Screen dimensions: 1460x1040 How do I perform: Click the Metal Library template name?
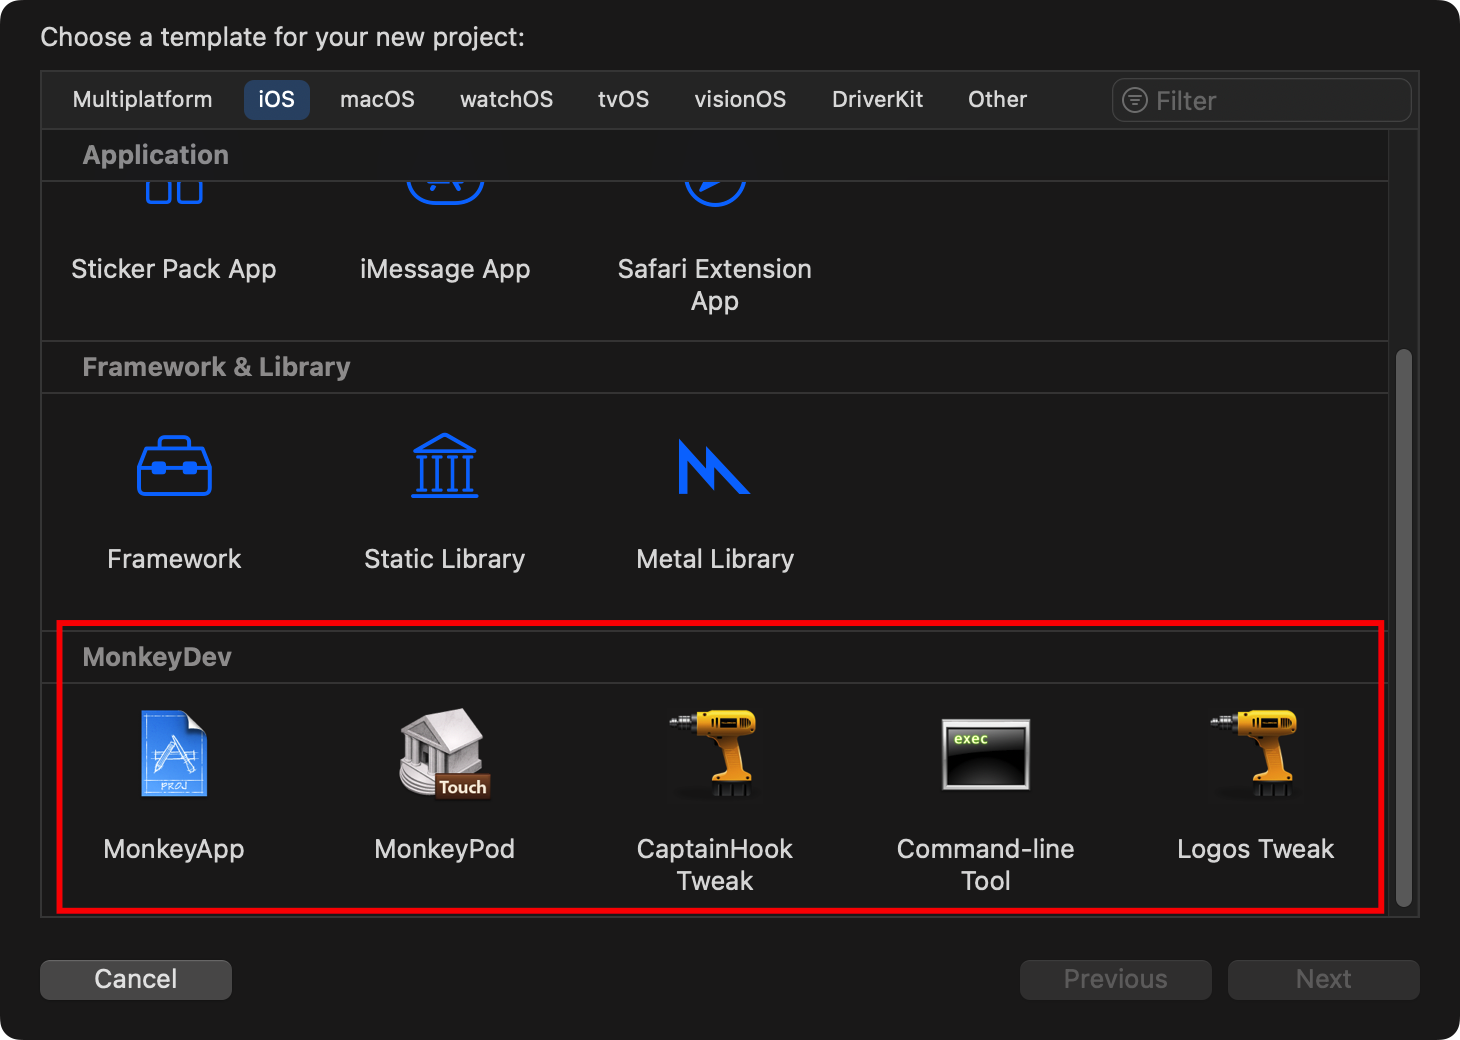click(715, 559)
